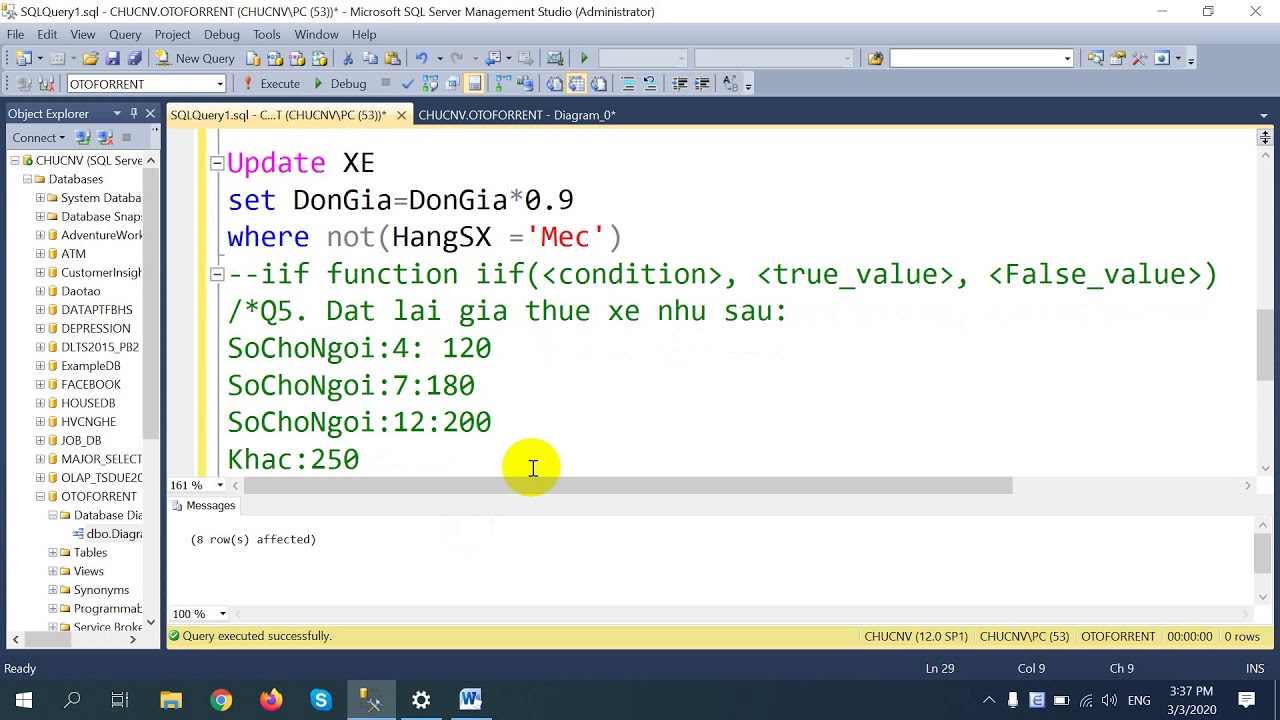The height and width of the screenshot is (720, 1280).
Task: Switch to OTOFORRENT Diagram_0 tab
Action: click(x=517, y=115)
